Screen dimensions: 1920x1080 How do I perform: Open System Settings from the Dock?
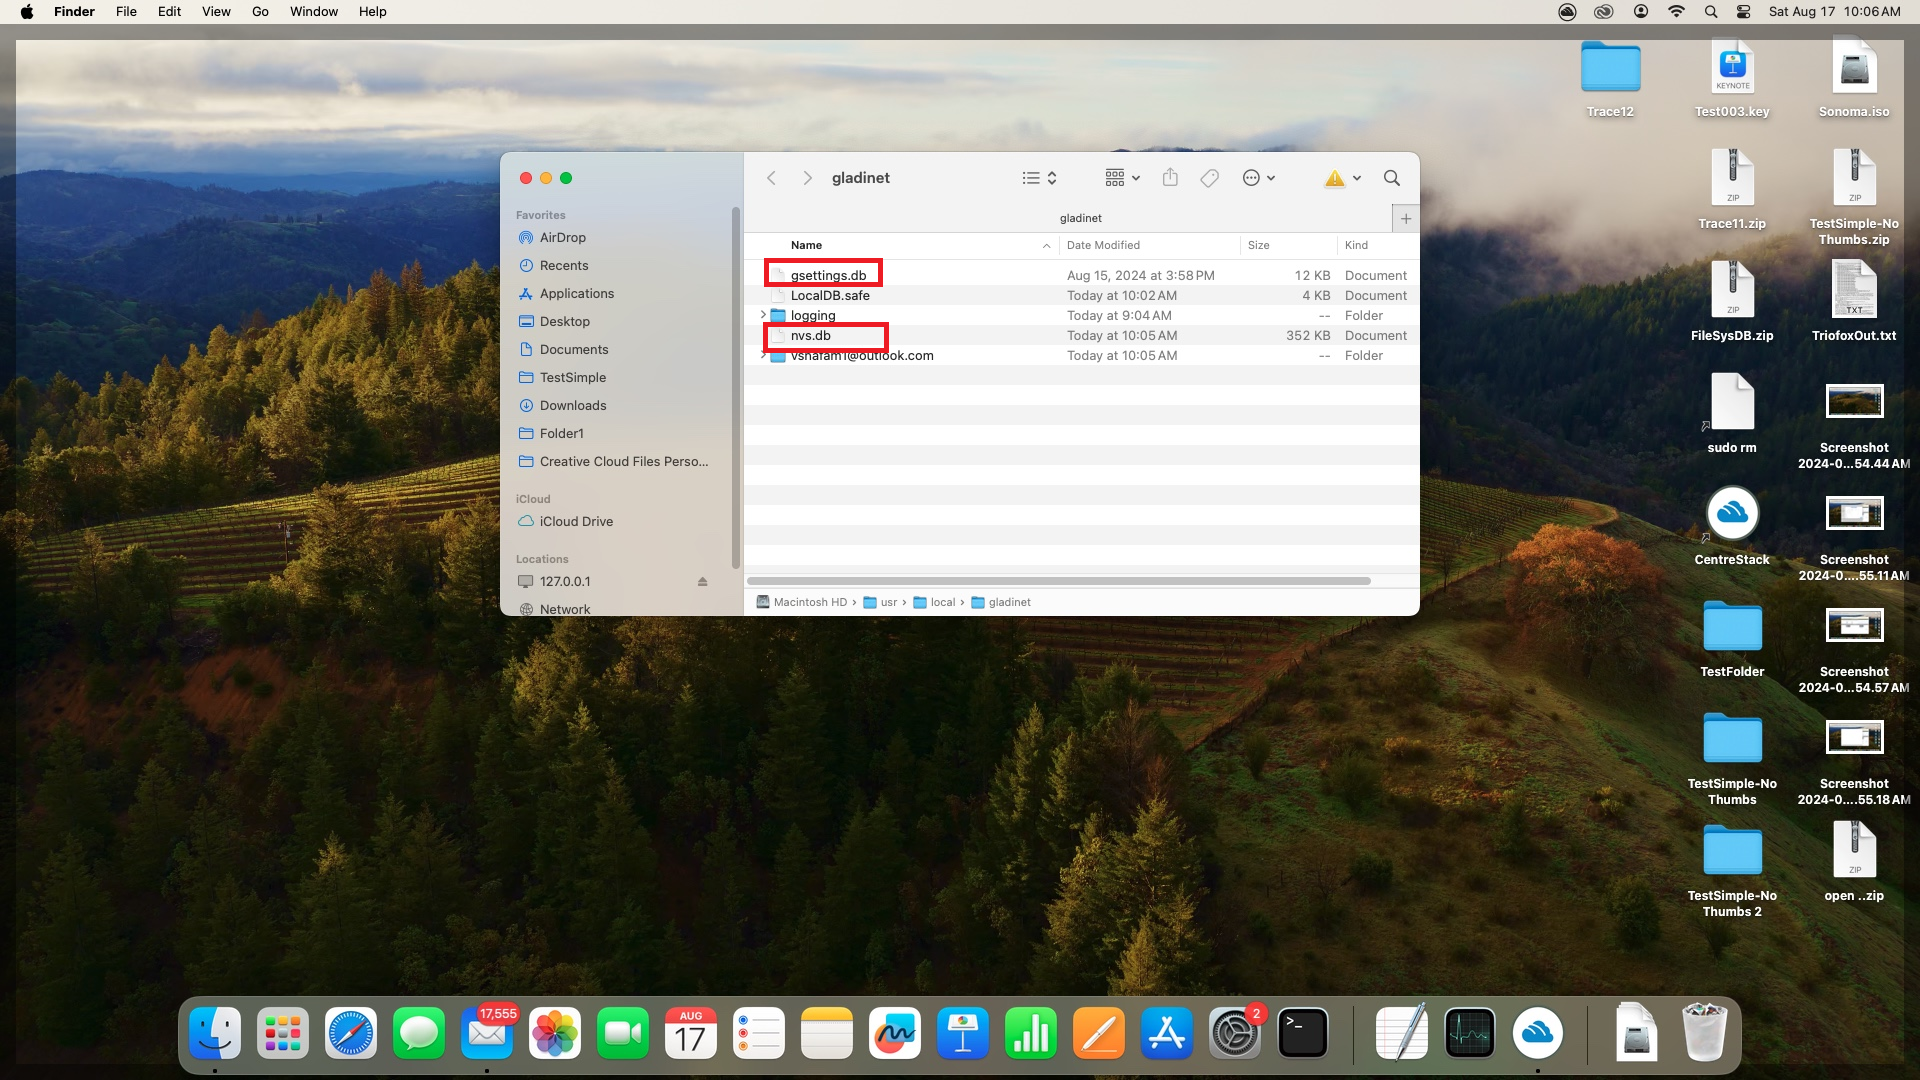[1235, 1034]
